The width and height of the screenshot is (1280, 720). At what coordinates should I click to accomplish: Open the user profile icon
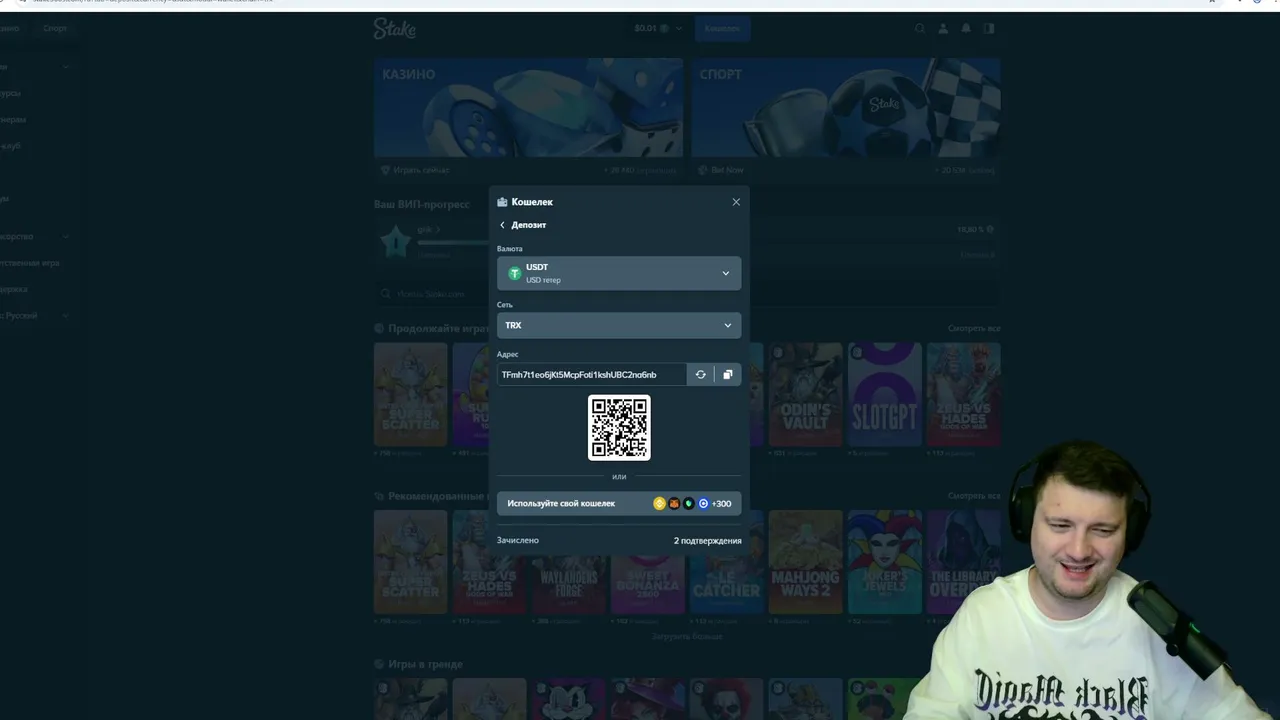(943, 29)
